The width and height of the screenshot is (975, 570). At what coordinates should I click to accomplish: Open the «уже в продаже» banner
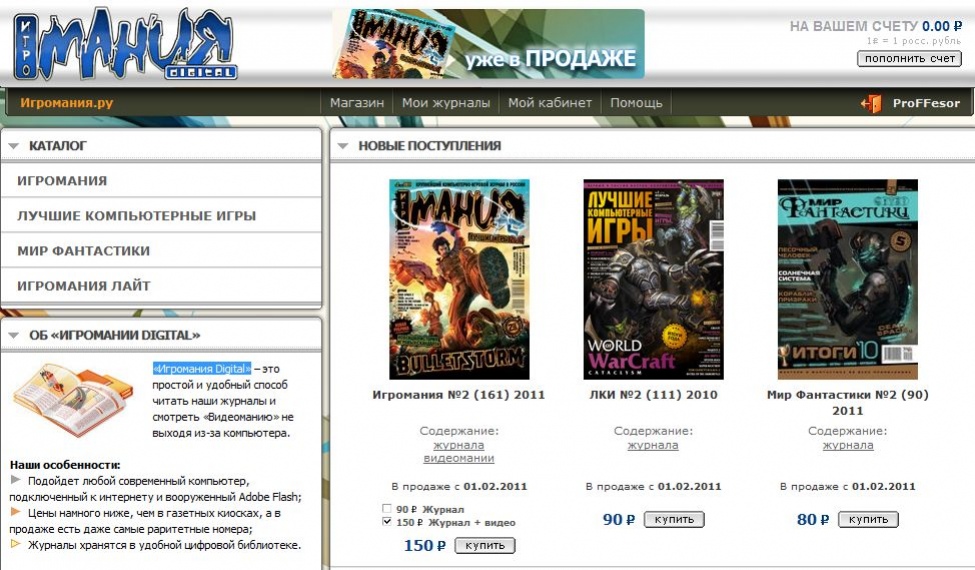(488, 44)
